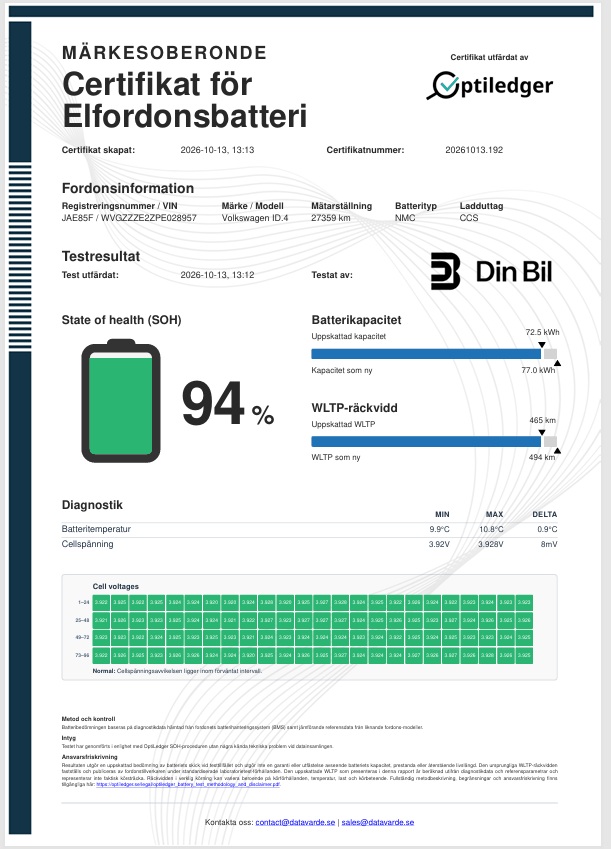Screen dimensions: 611x849
Task: Select certificate number 20261013.192
Action: [x=474, y=150]
